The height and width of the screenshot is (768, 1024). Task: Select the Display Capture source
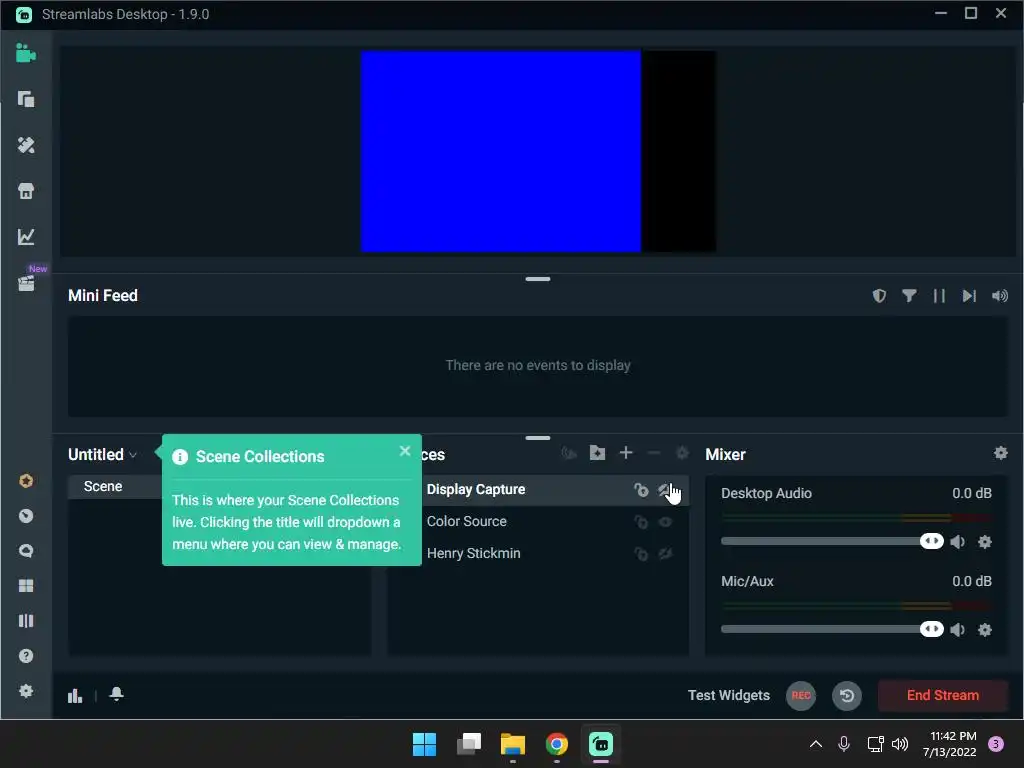point(475,490)
